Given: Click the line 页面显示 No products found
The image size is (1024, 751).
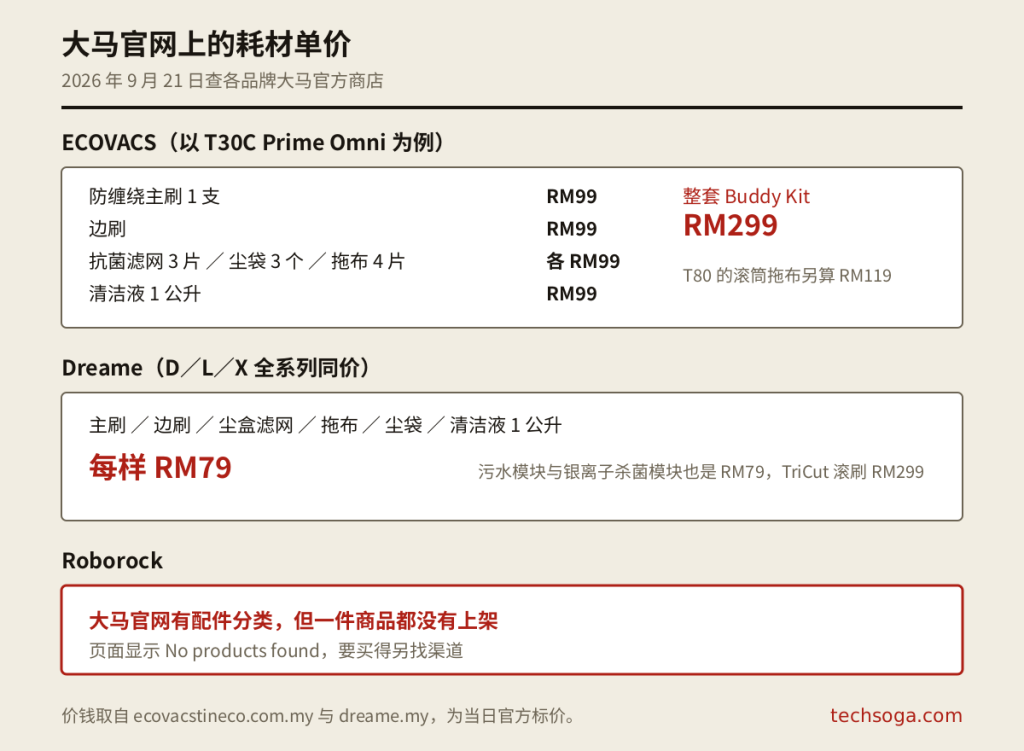Looking at the screenshot, I should coord(276,650).
